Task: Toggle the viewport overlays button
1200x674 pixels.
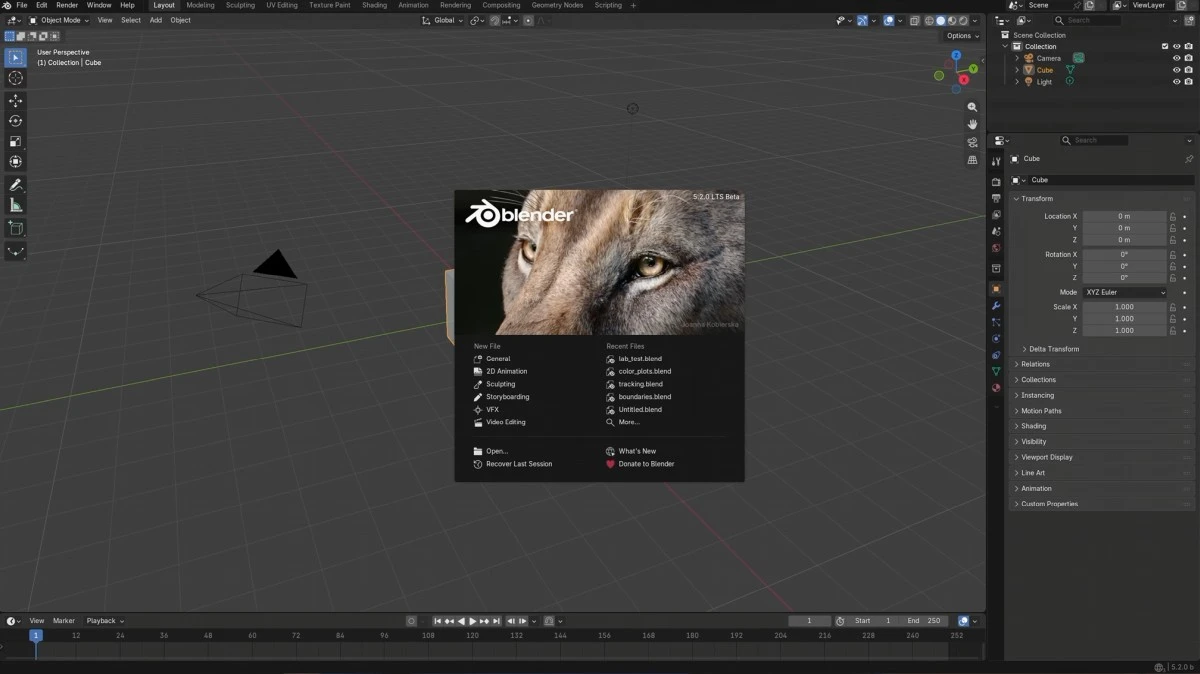Action: [x=889, y=20]
